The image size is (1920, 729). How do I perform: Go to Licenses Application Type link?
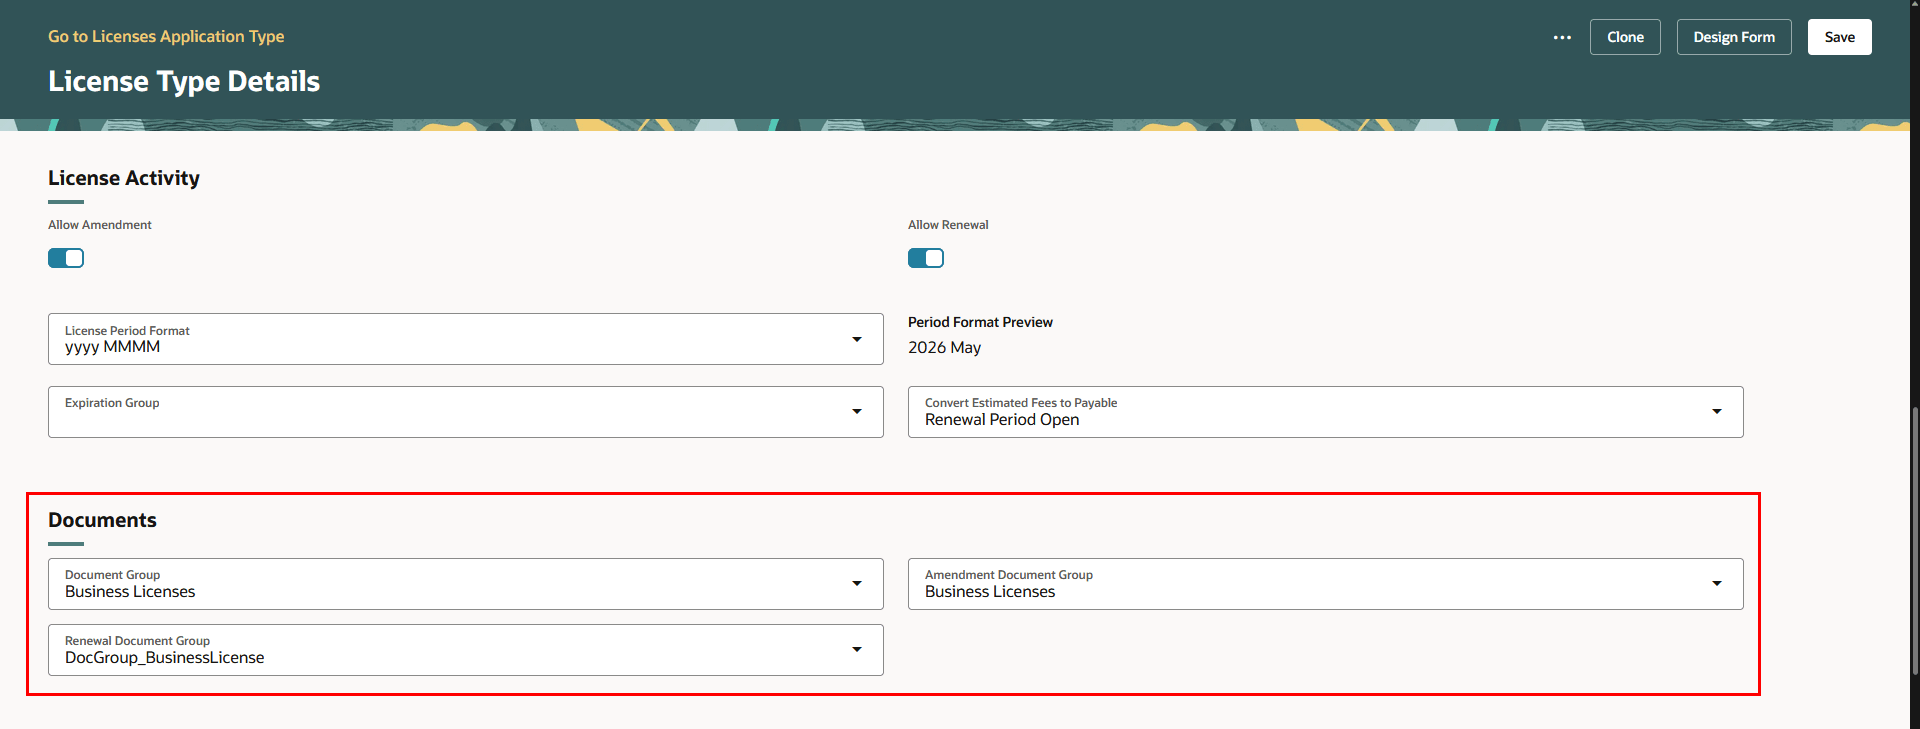pos(166,36)
